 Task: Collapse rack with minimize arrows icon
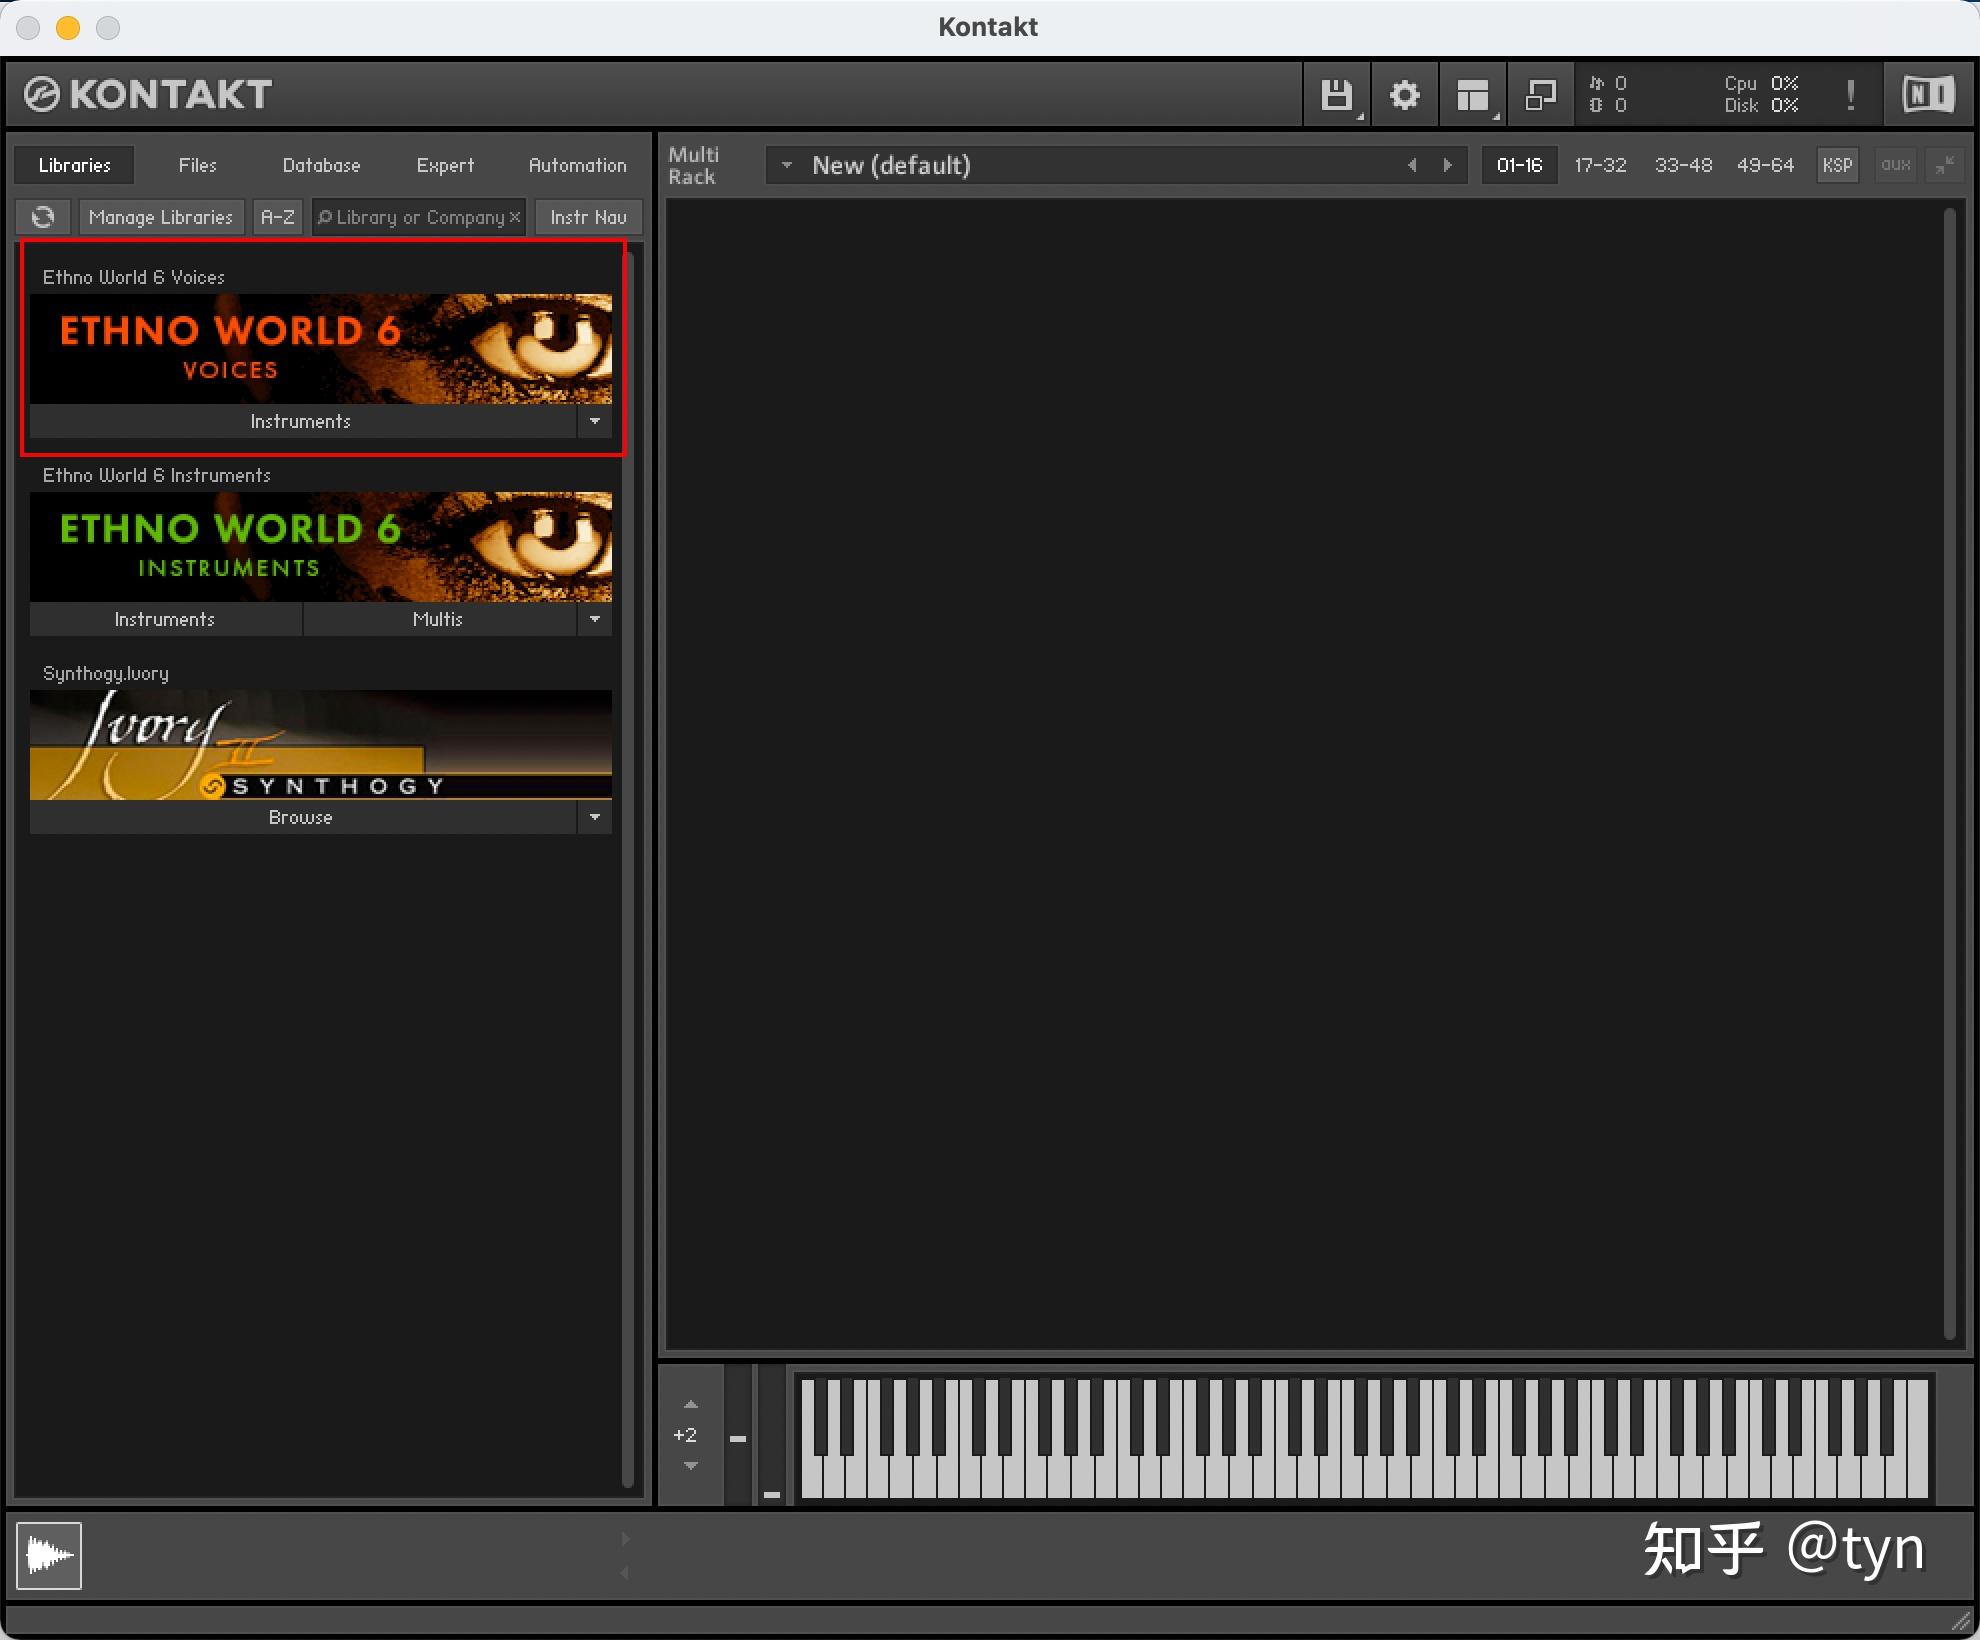point(1944,165)
